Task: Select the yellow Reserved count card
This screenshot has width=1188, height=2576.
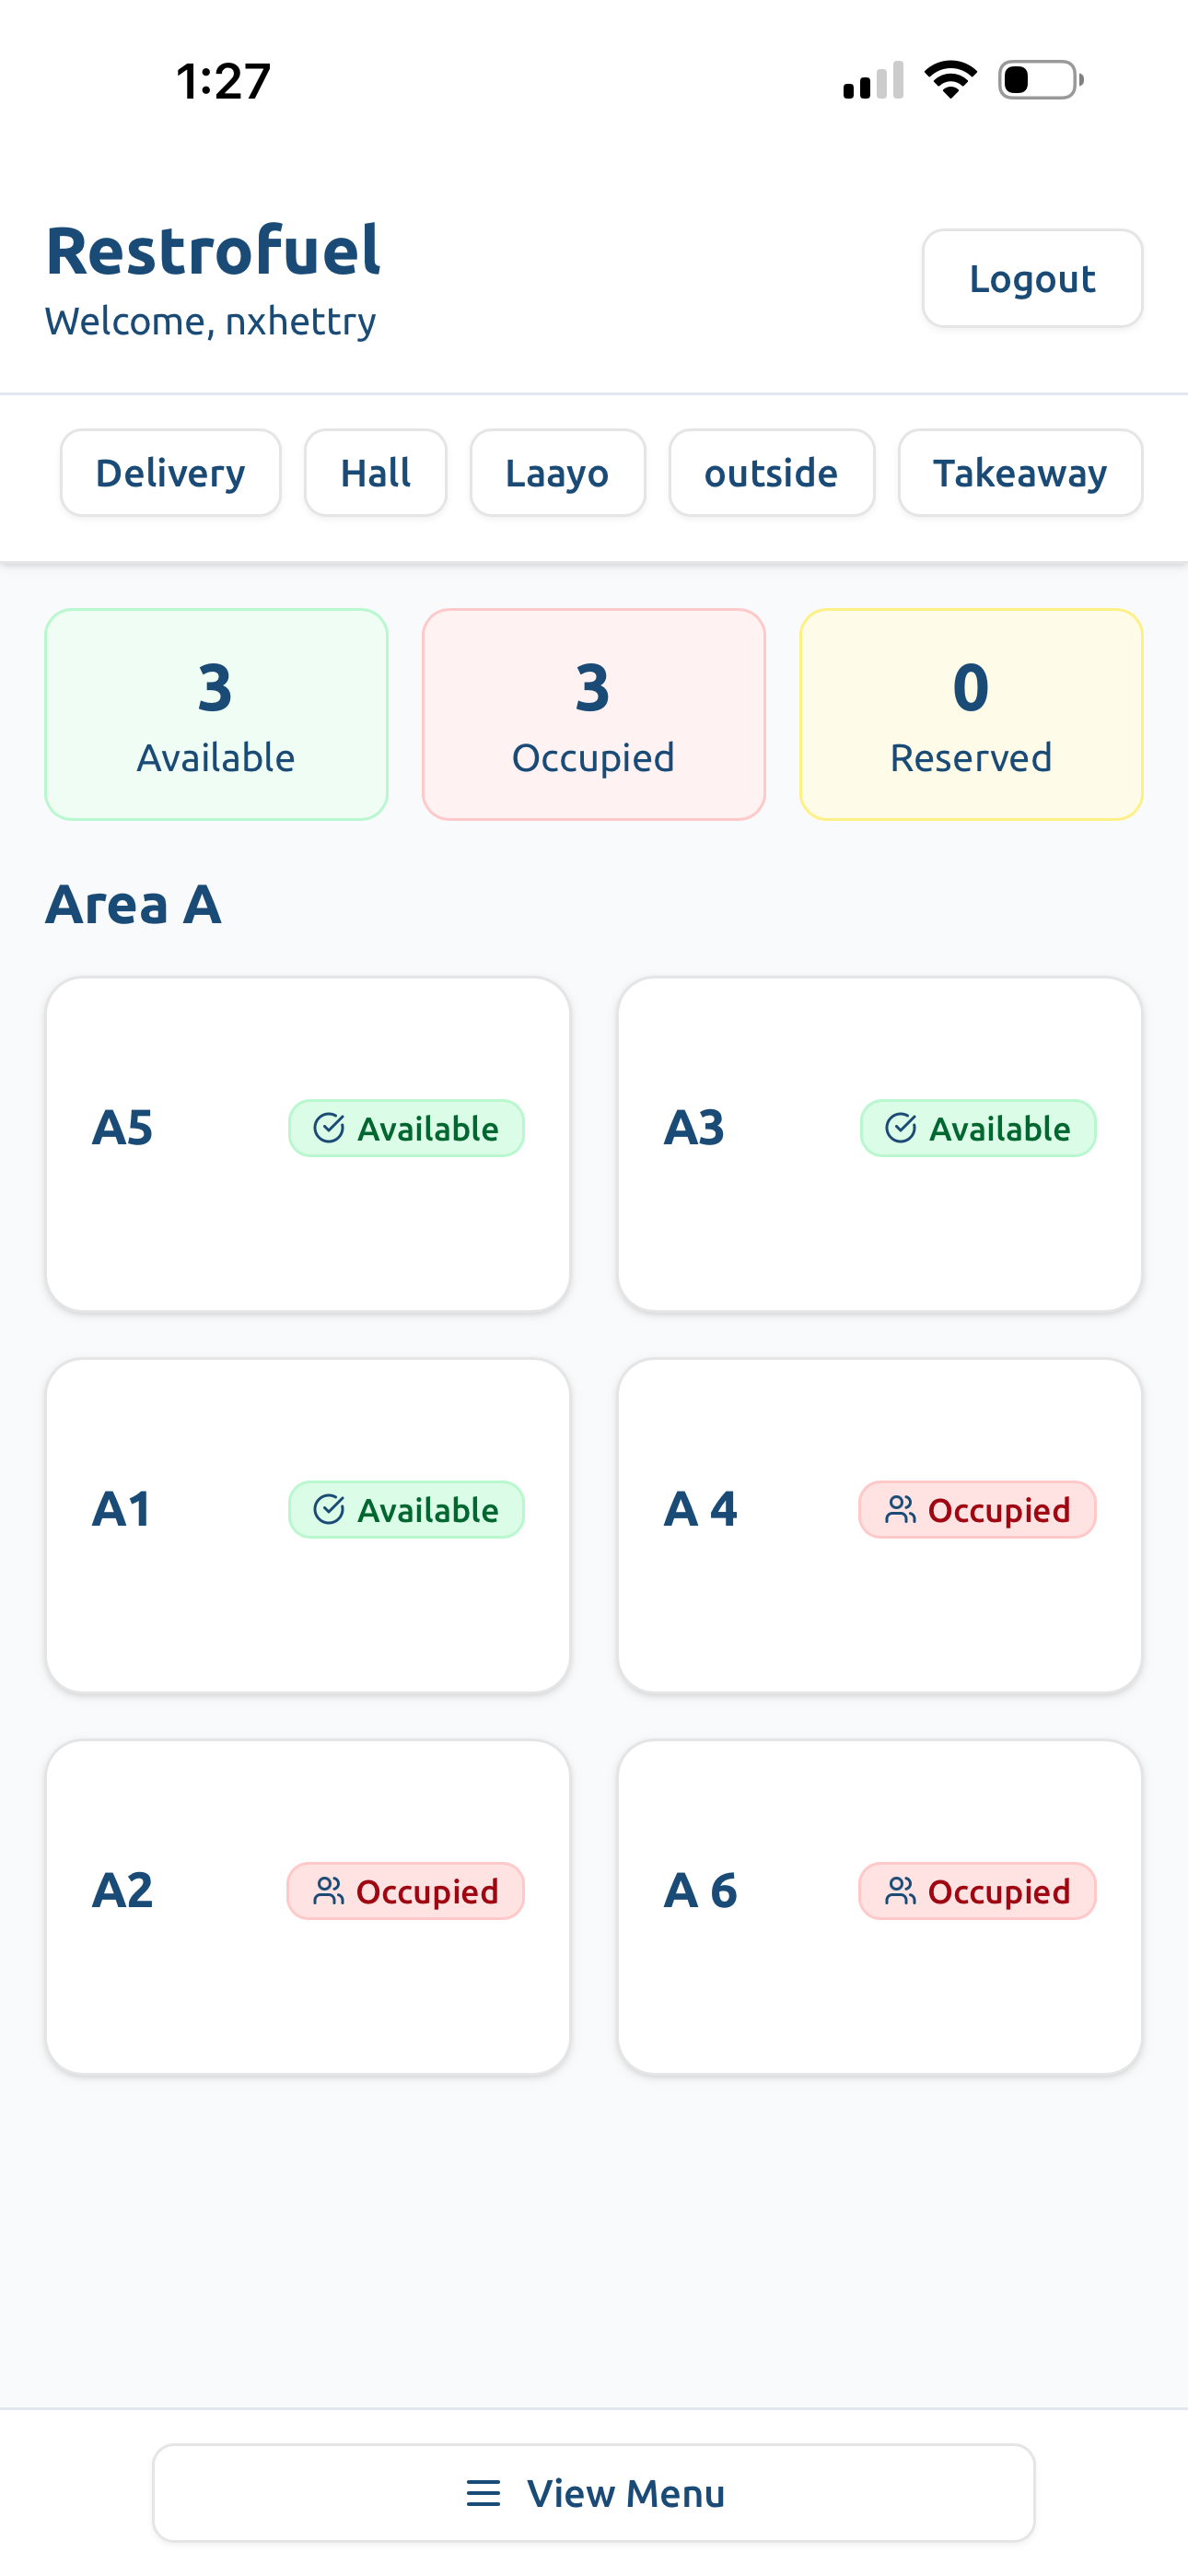Action: (971, 715)
